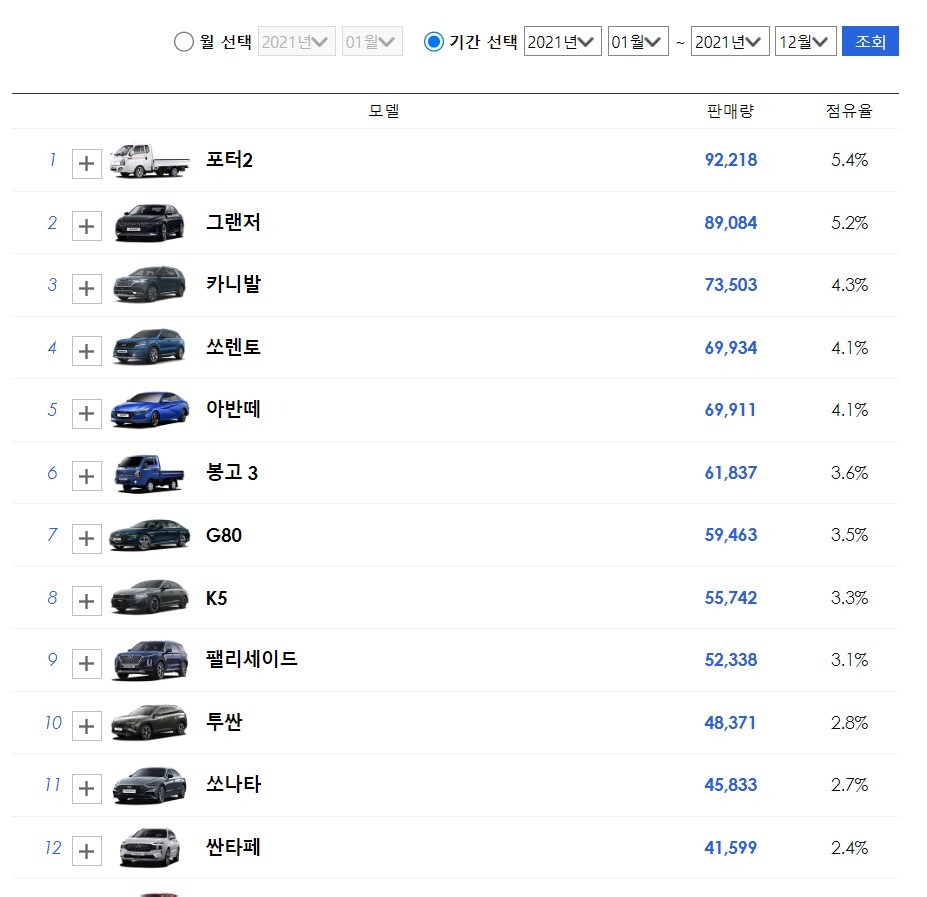This screenshot has height=897, width=927.
Task: Click the blue 조회 search button
Action: pyautogui.click(x=870, y=41)
